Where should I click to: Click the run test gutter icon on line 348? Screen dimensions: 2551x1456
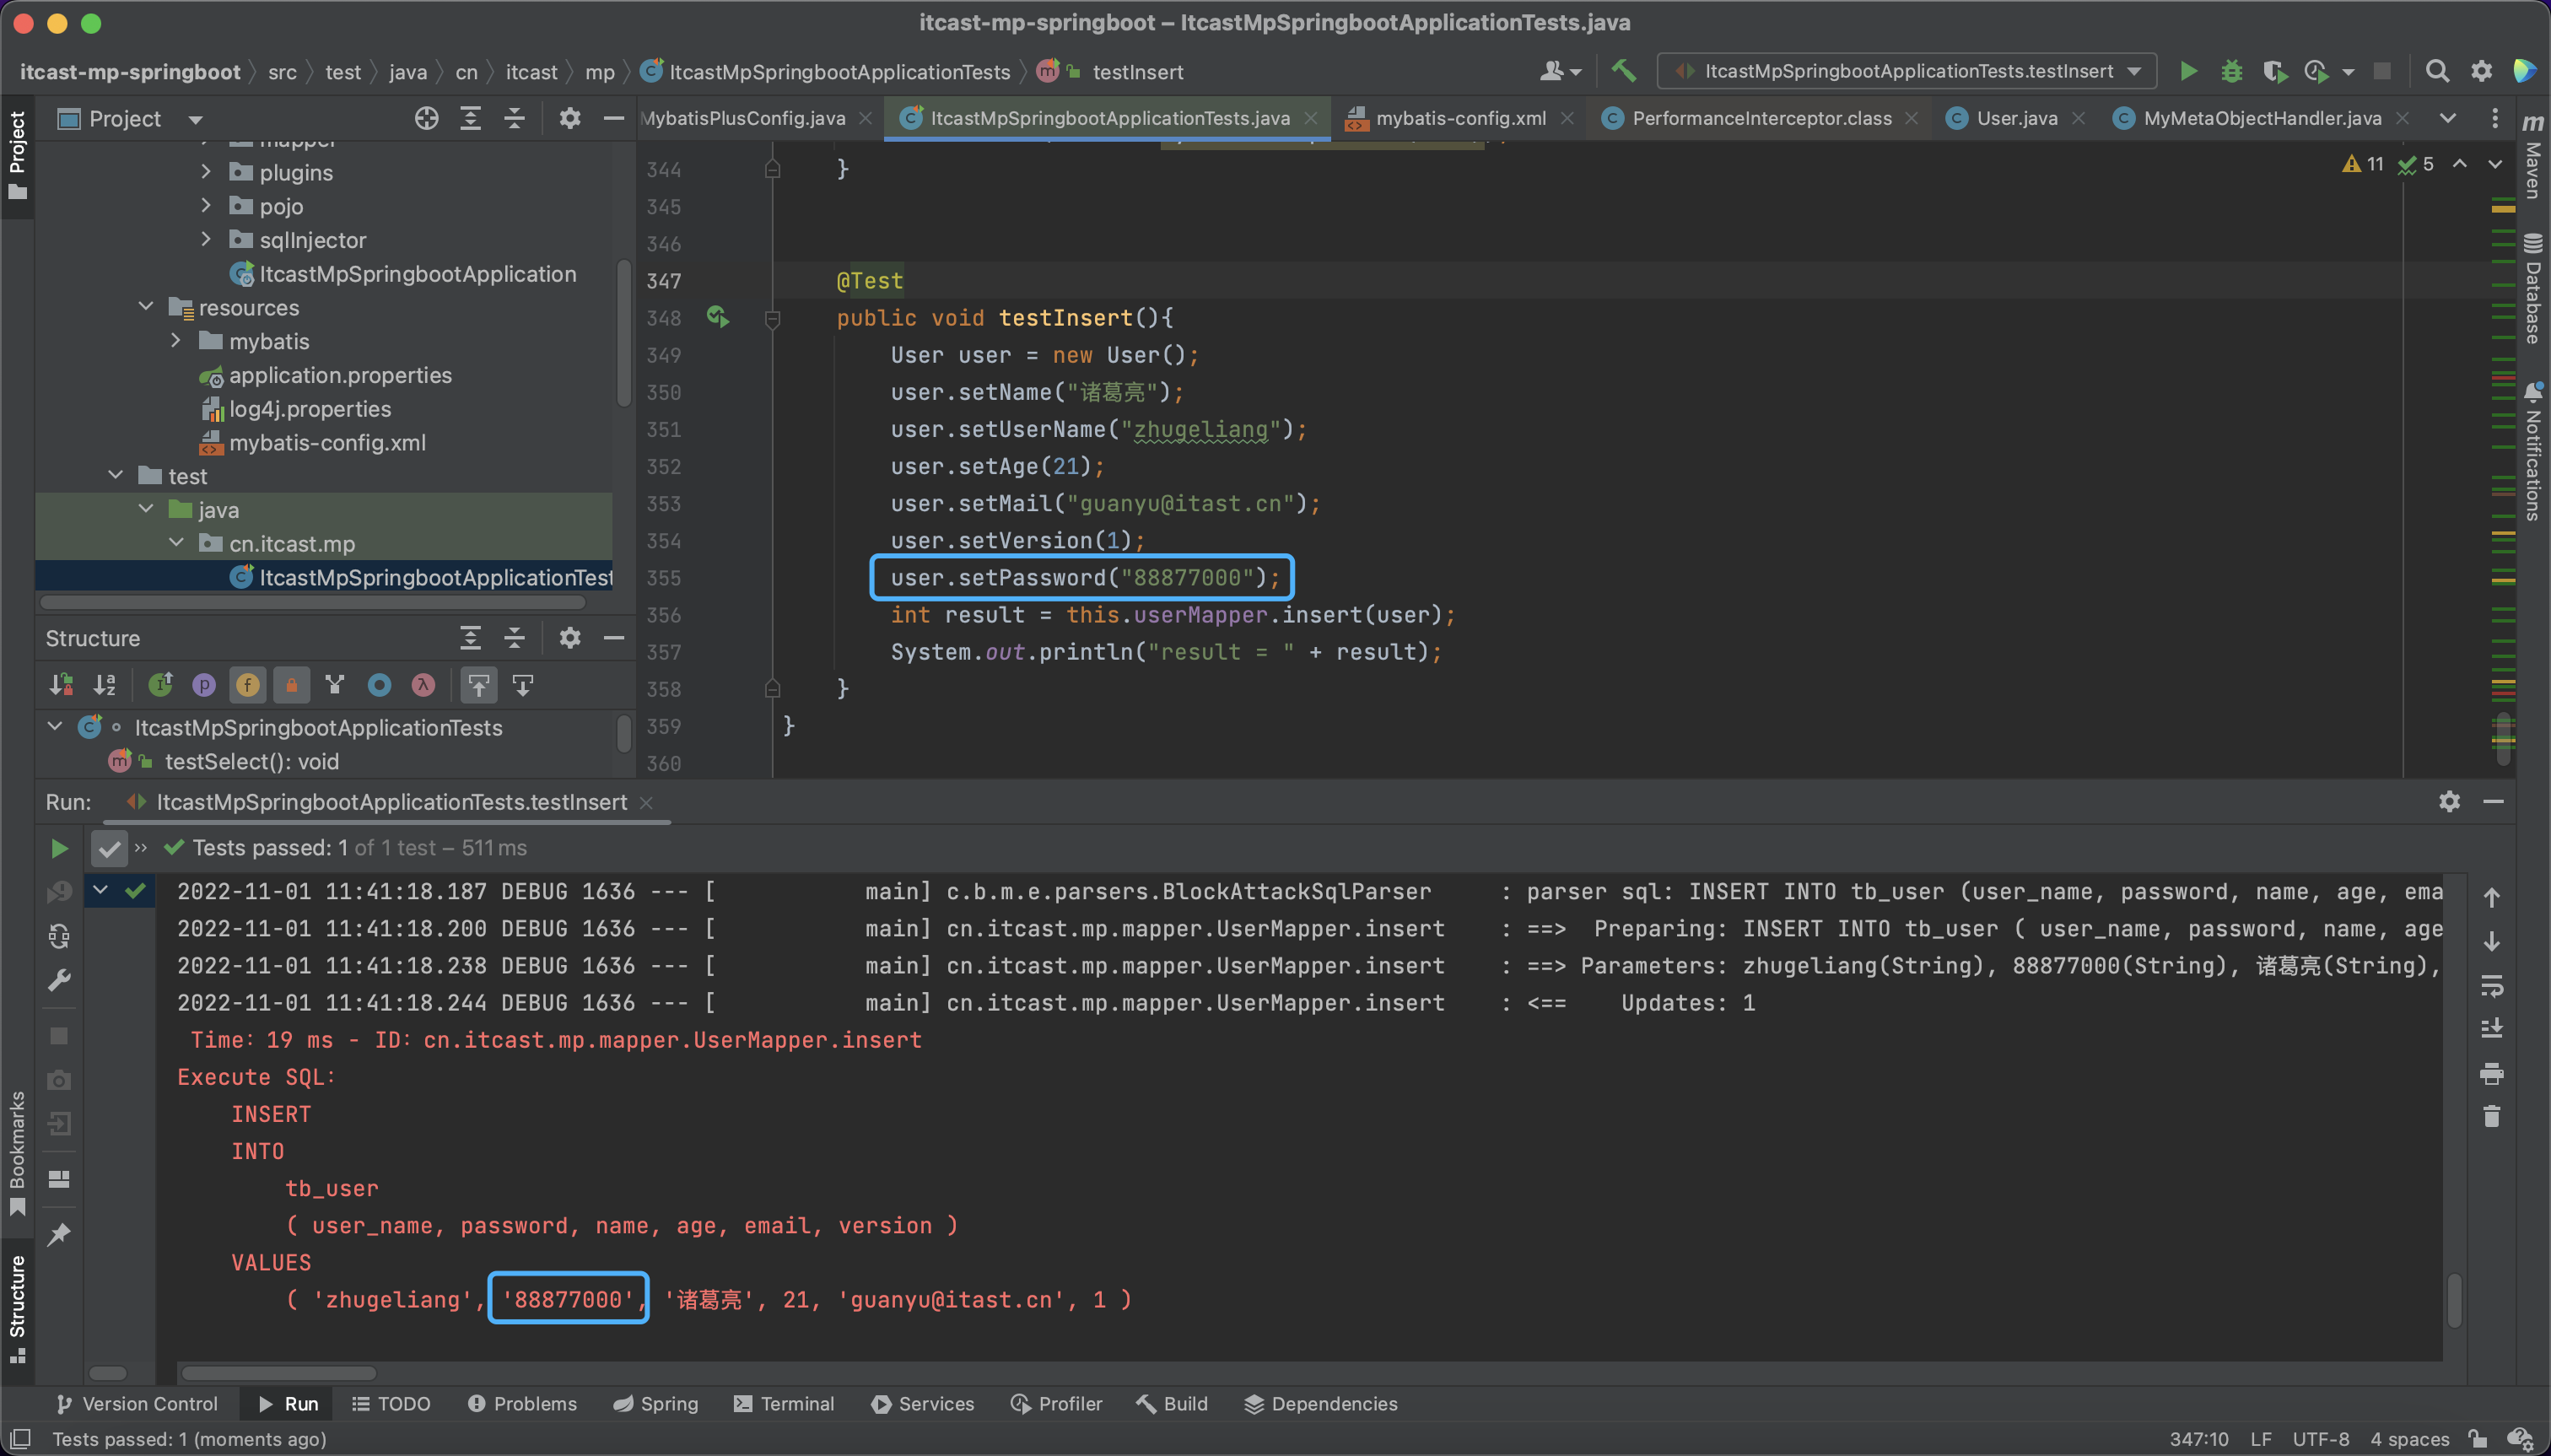coord(717,318)
